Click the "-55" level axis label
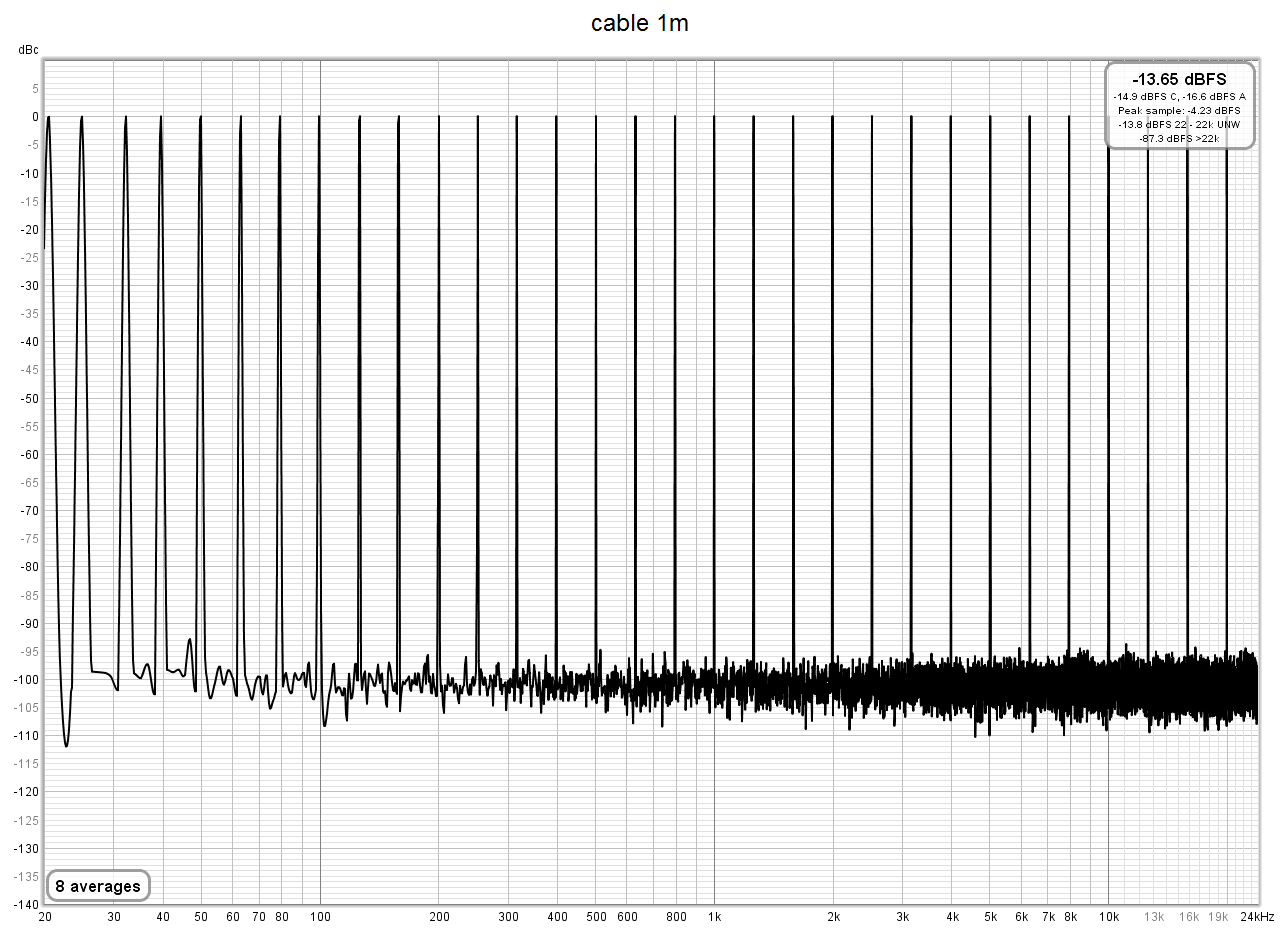Viewport: 1280px width, 928px height. tap(28, 426)
